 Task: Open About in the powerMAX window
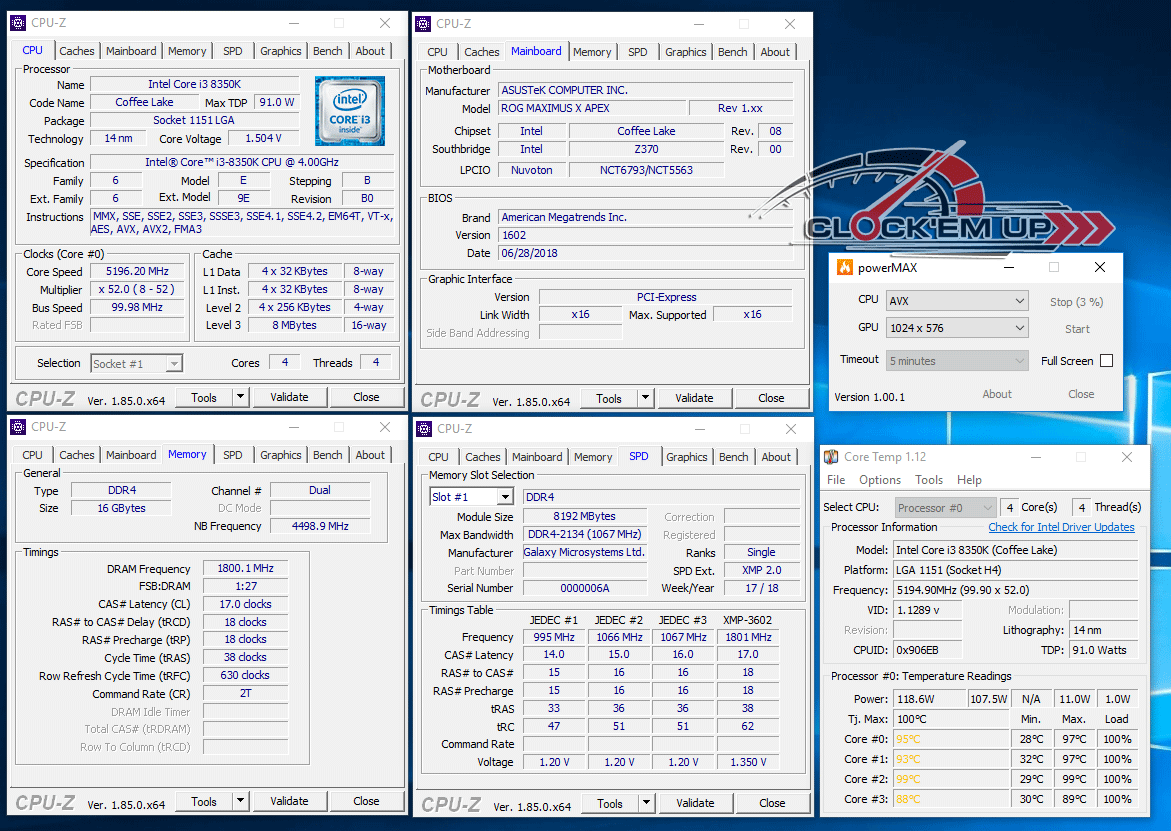997,394
